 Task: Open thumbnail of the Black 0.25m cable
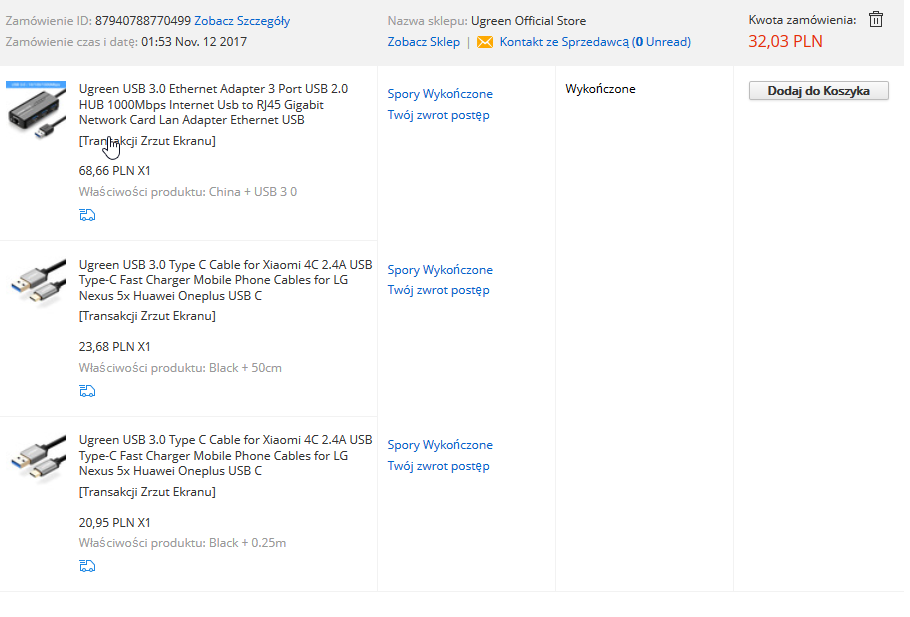tap(36, 458)
